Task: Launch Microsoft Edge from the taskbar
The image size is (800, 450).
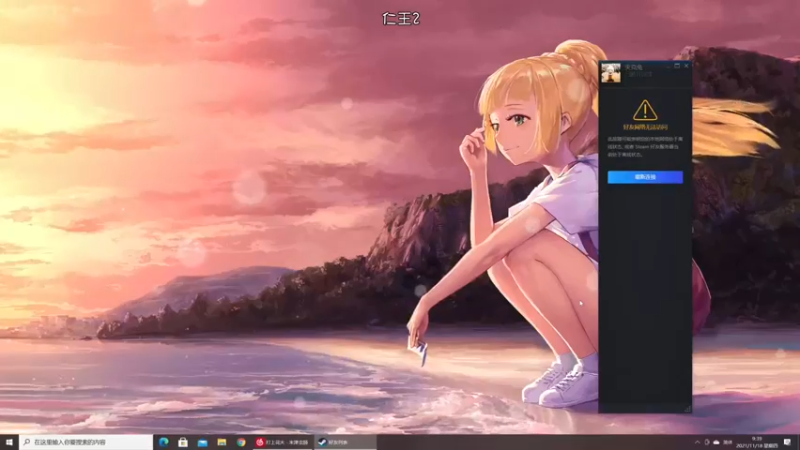Action: [x=163, y=442]
